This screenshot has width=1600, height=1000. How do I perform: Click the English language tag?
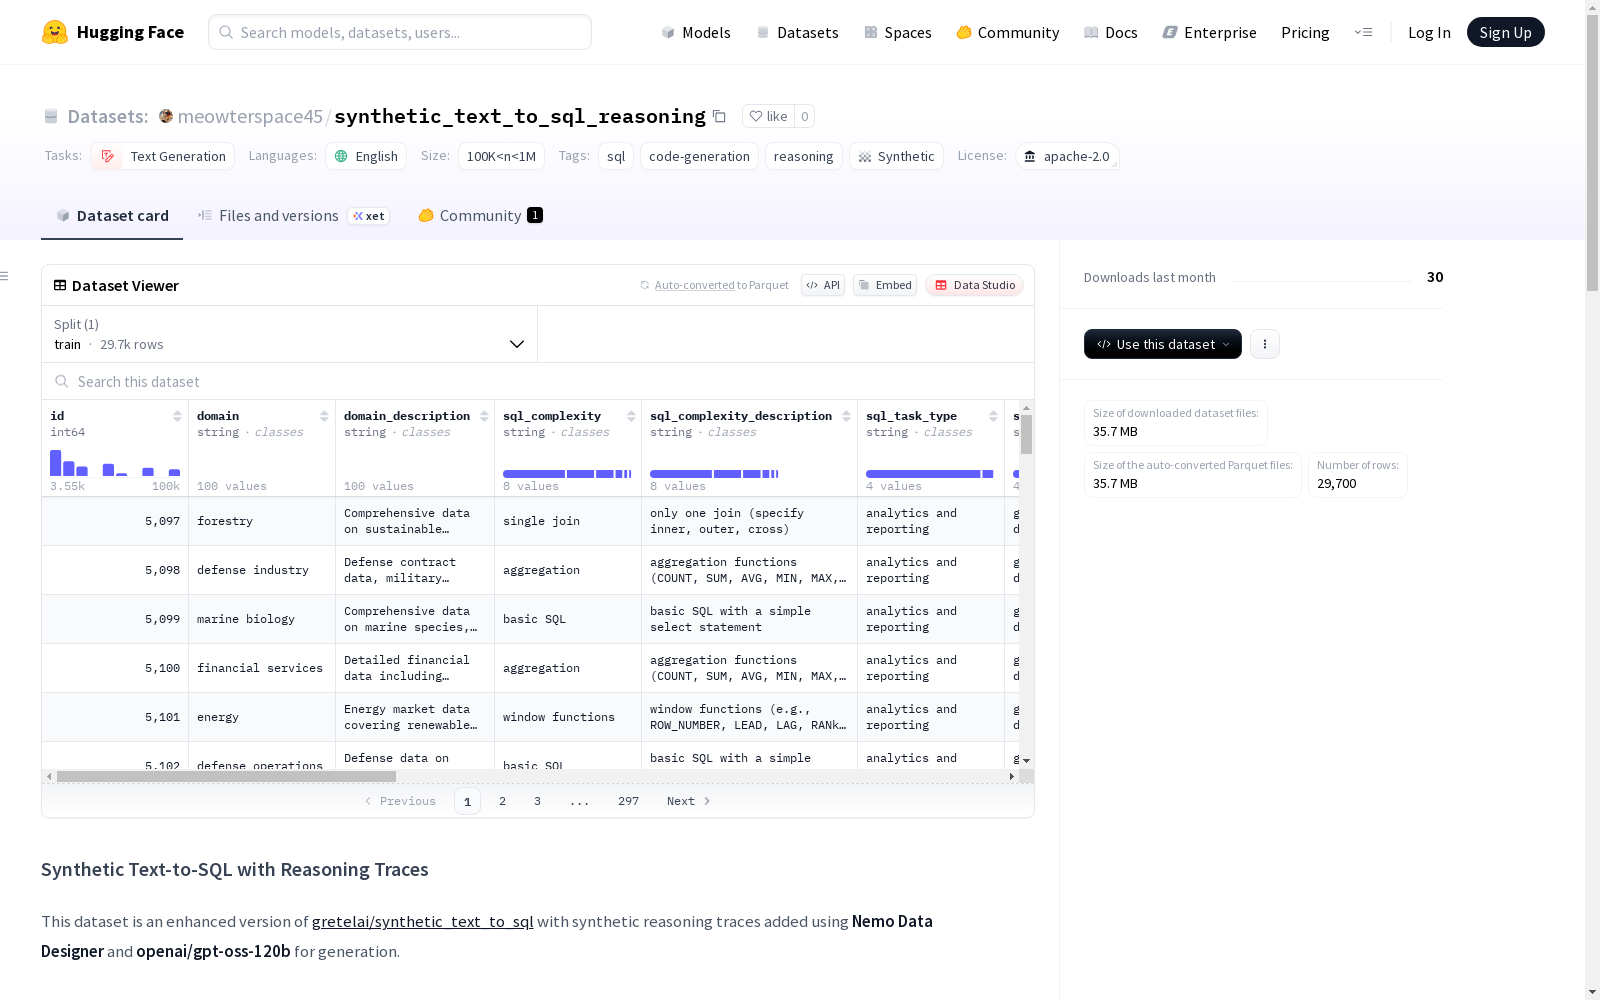point(366,156)
